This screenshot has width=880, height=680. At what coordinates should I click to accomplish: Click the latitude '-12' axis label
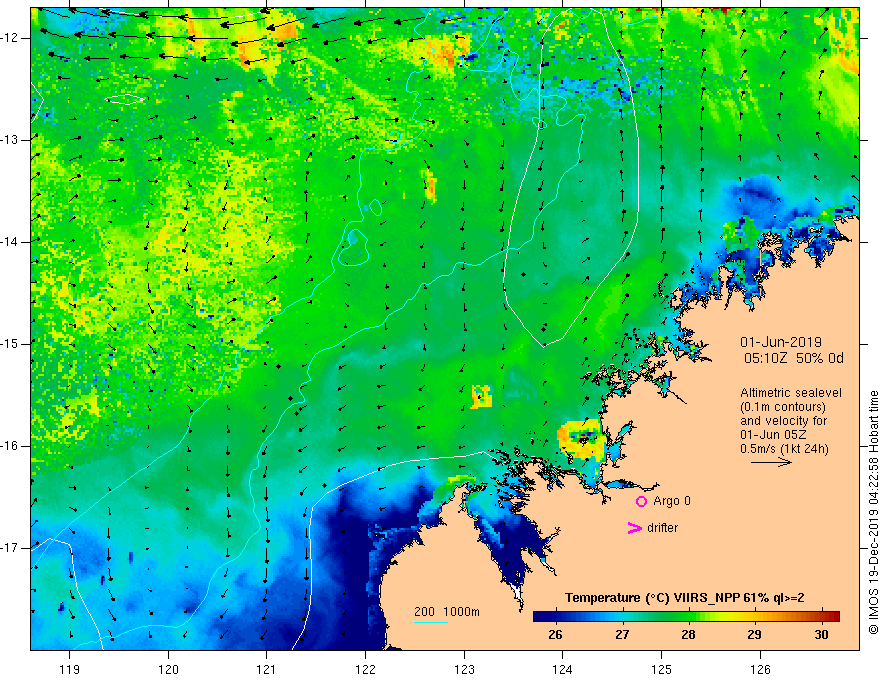click(10, 38)
